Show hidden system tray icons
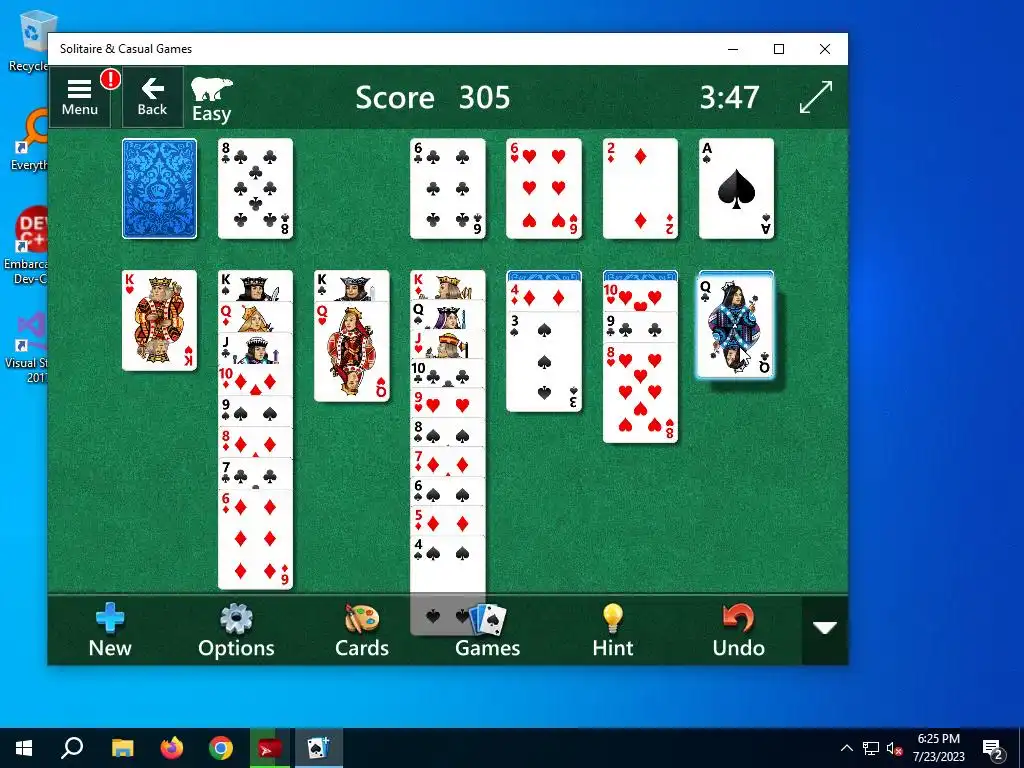 point(846,748)
